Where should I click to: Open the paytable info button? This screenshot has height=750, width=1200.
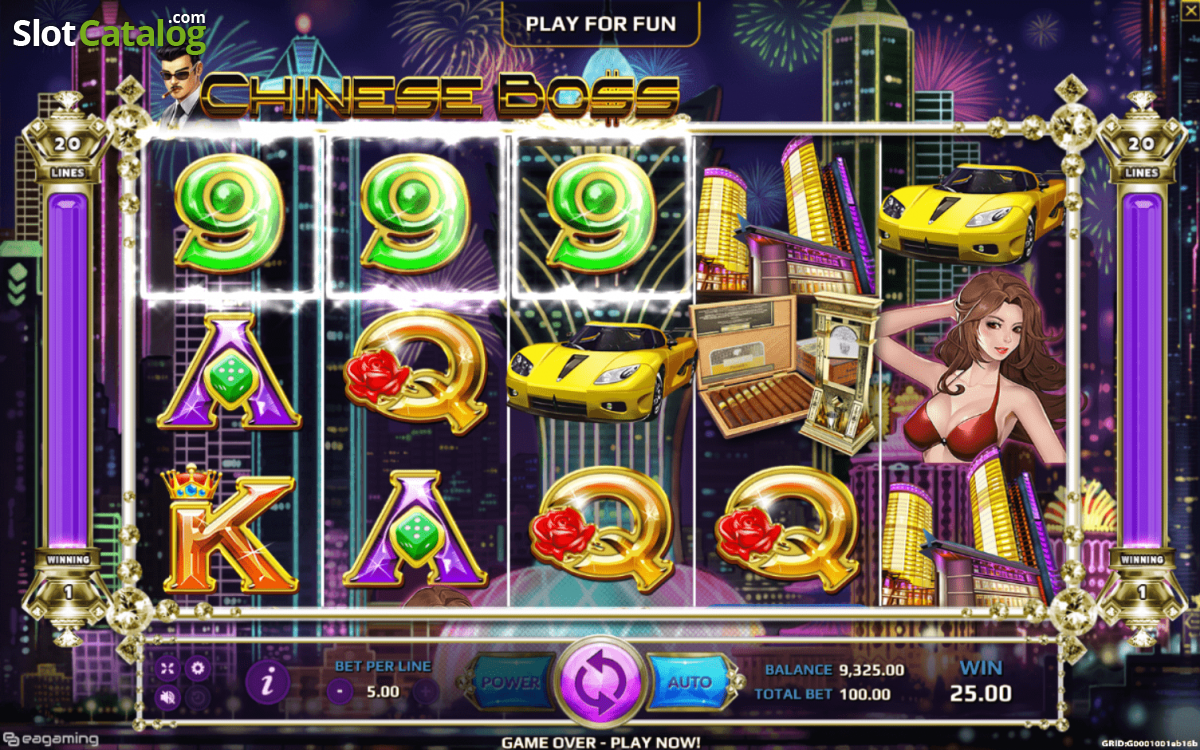(x=267, y=683)
